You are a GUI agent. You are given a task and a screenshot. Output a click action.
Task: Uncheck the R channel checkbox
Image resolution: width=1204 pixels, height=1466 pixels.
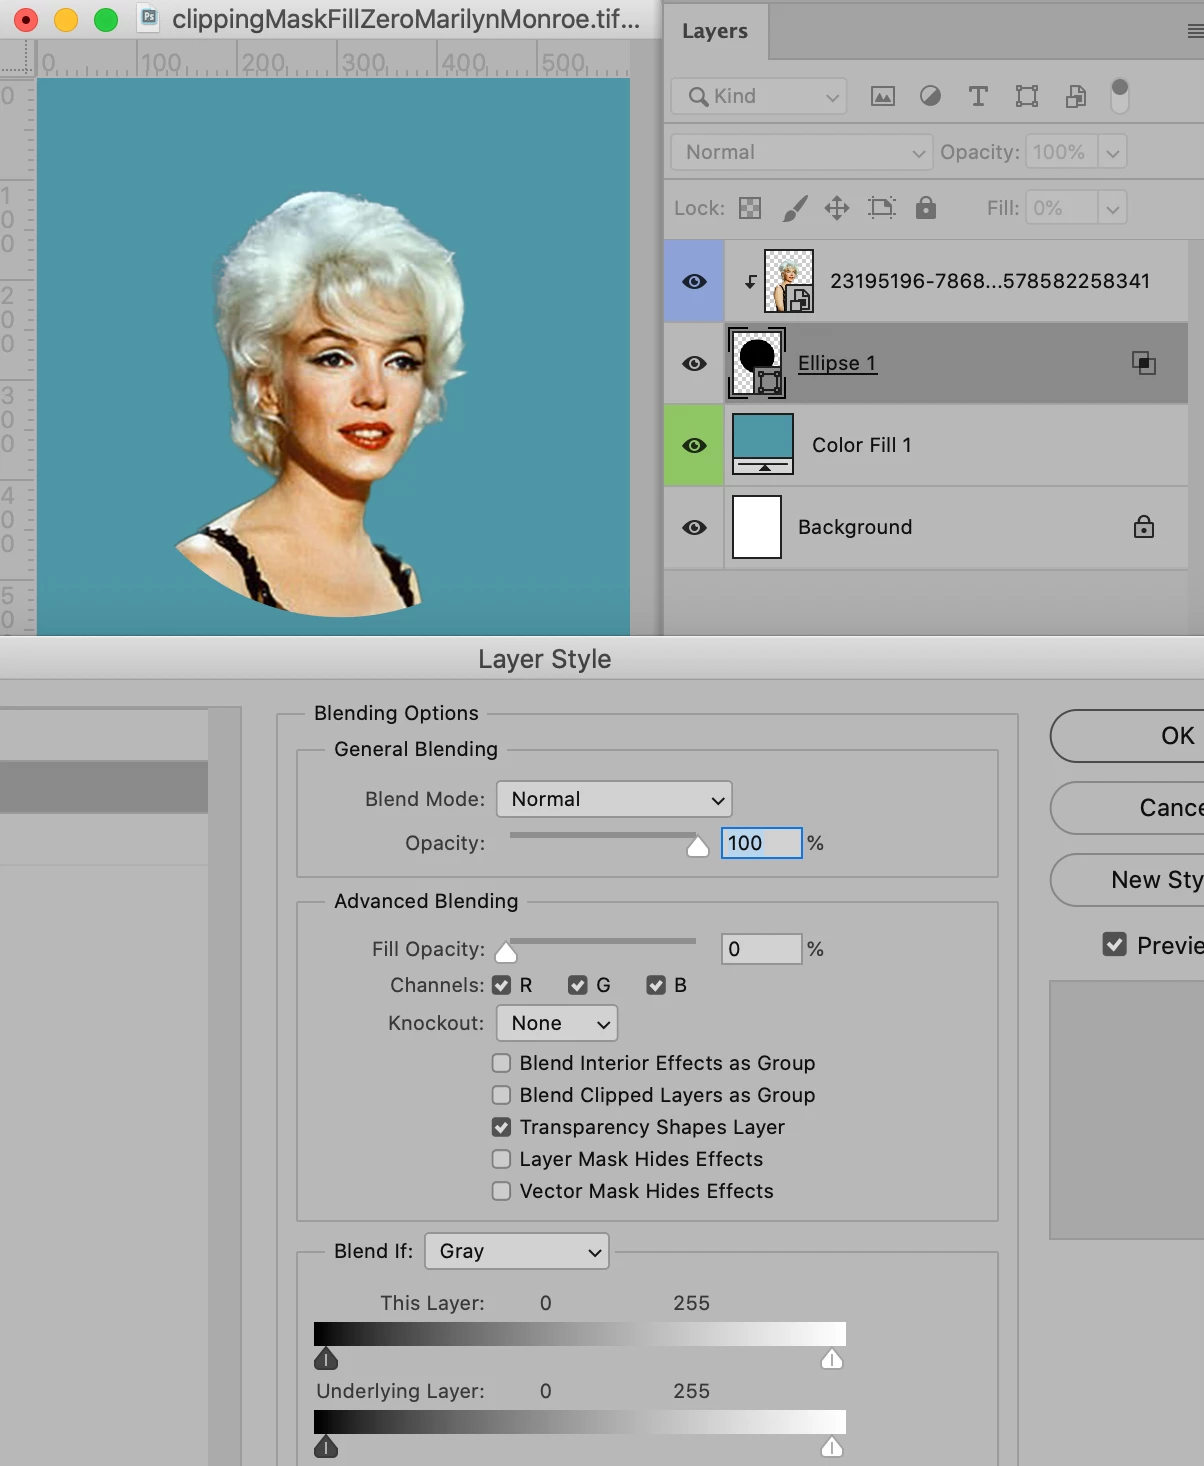(502, 985)
